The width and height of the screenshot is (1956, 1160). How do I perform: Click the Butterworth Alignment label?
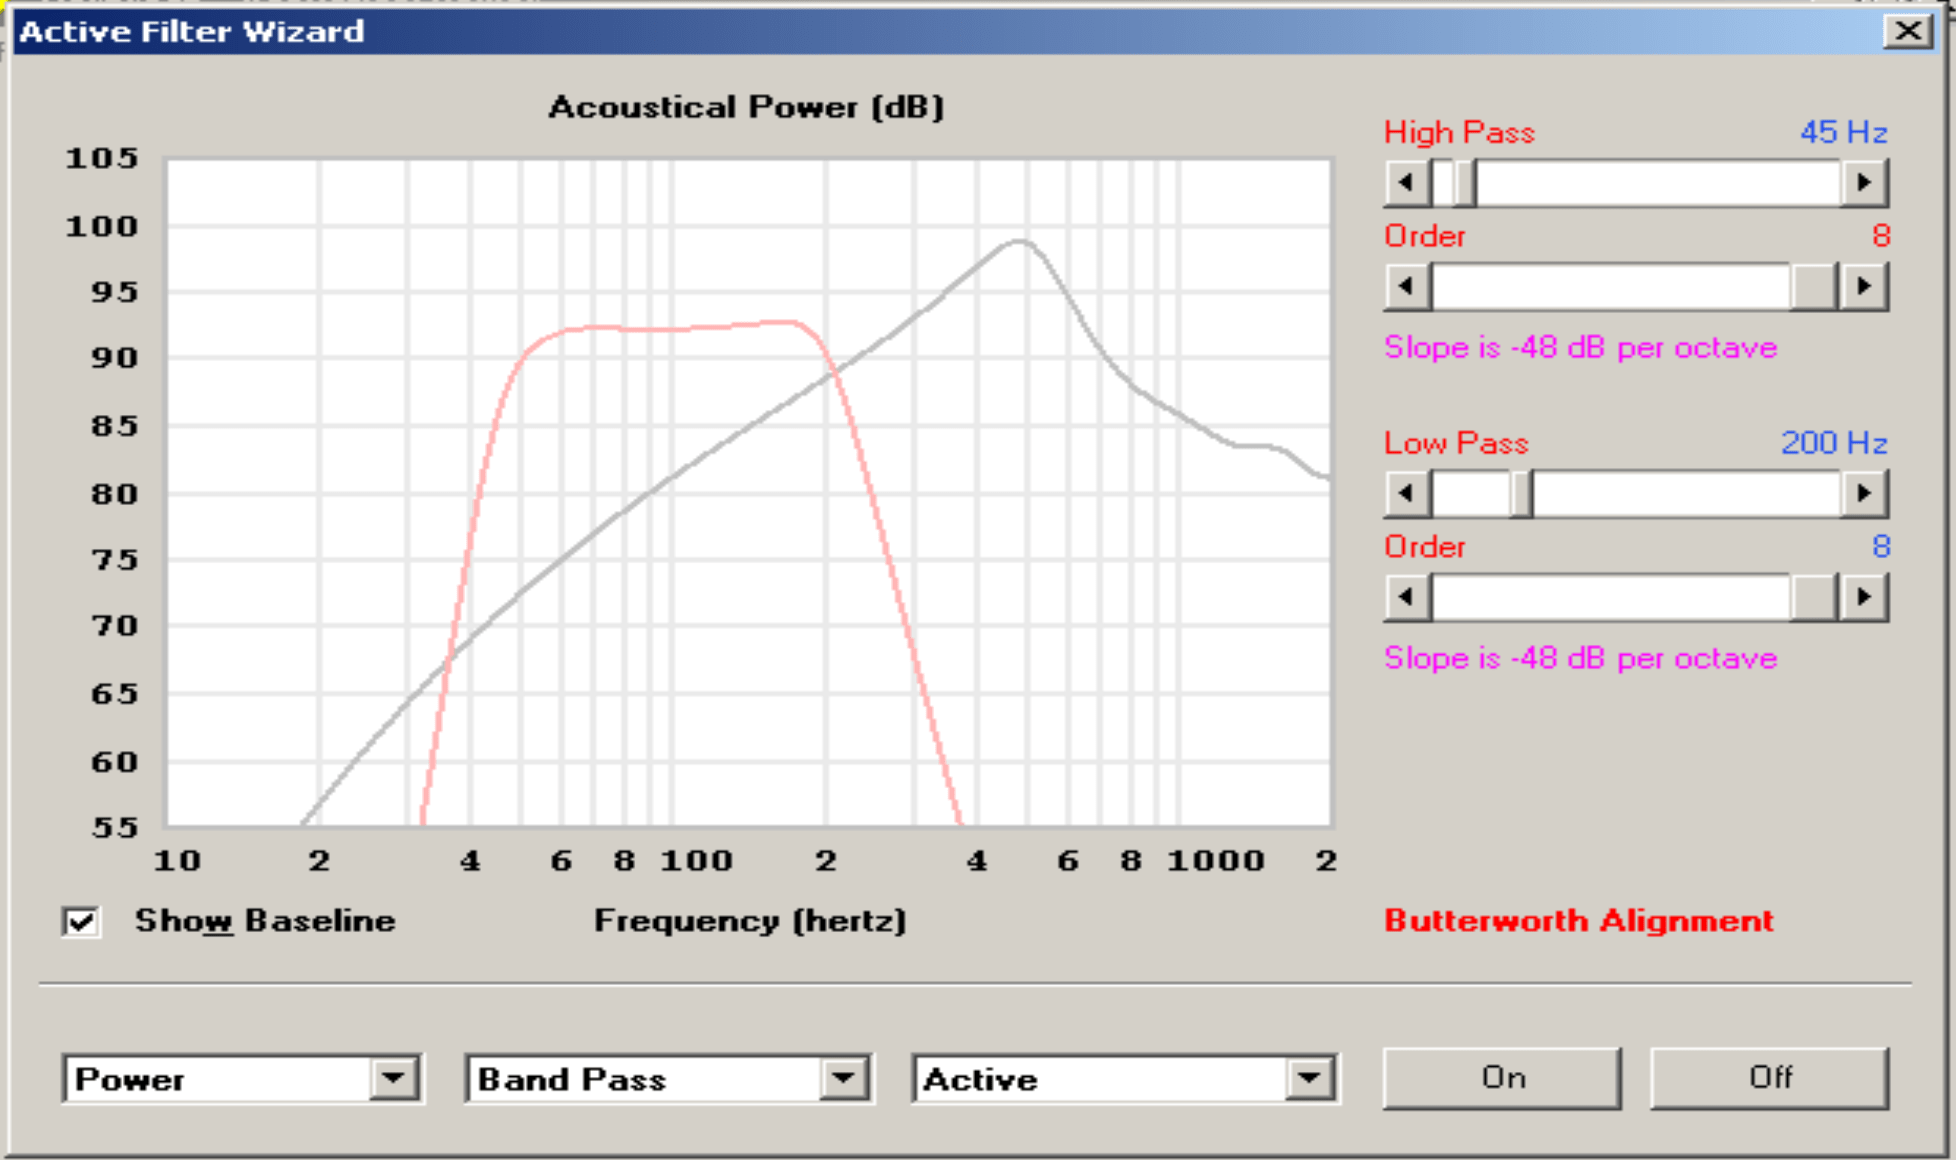[1579, 920]
